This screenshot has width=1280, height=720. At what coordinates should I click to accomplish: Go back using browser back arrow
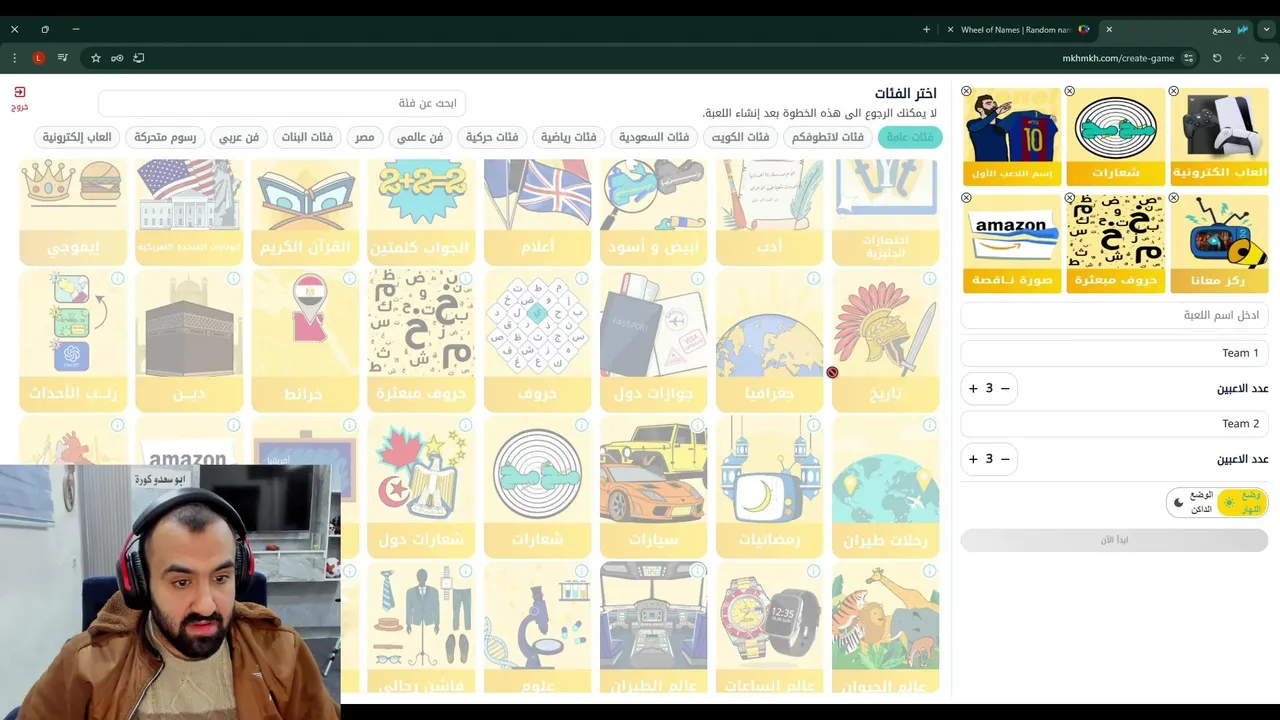(1265, 58)
